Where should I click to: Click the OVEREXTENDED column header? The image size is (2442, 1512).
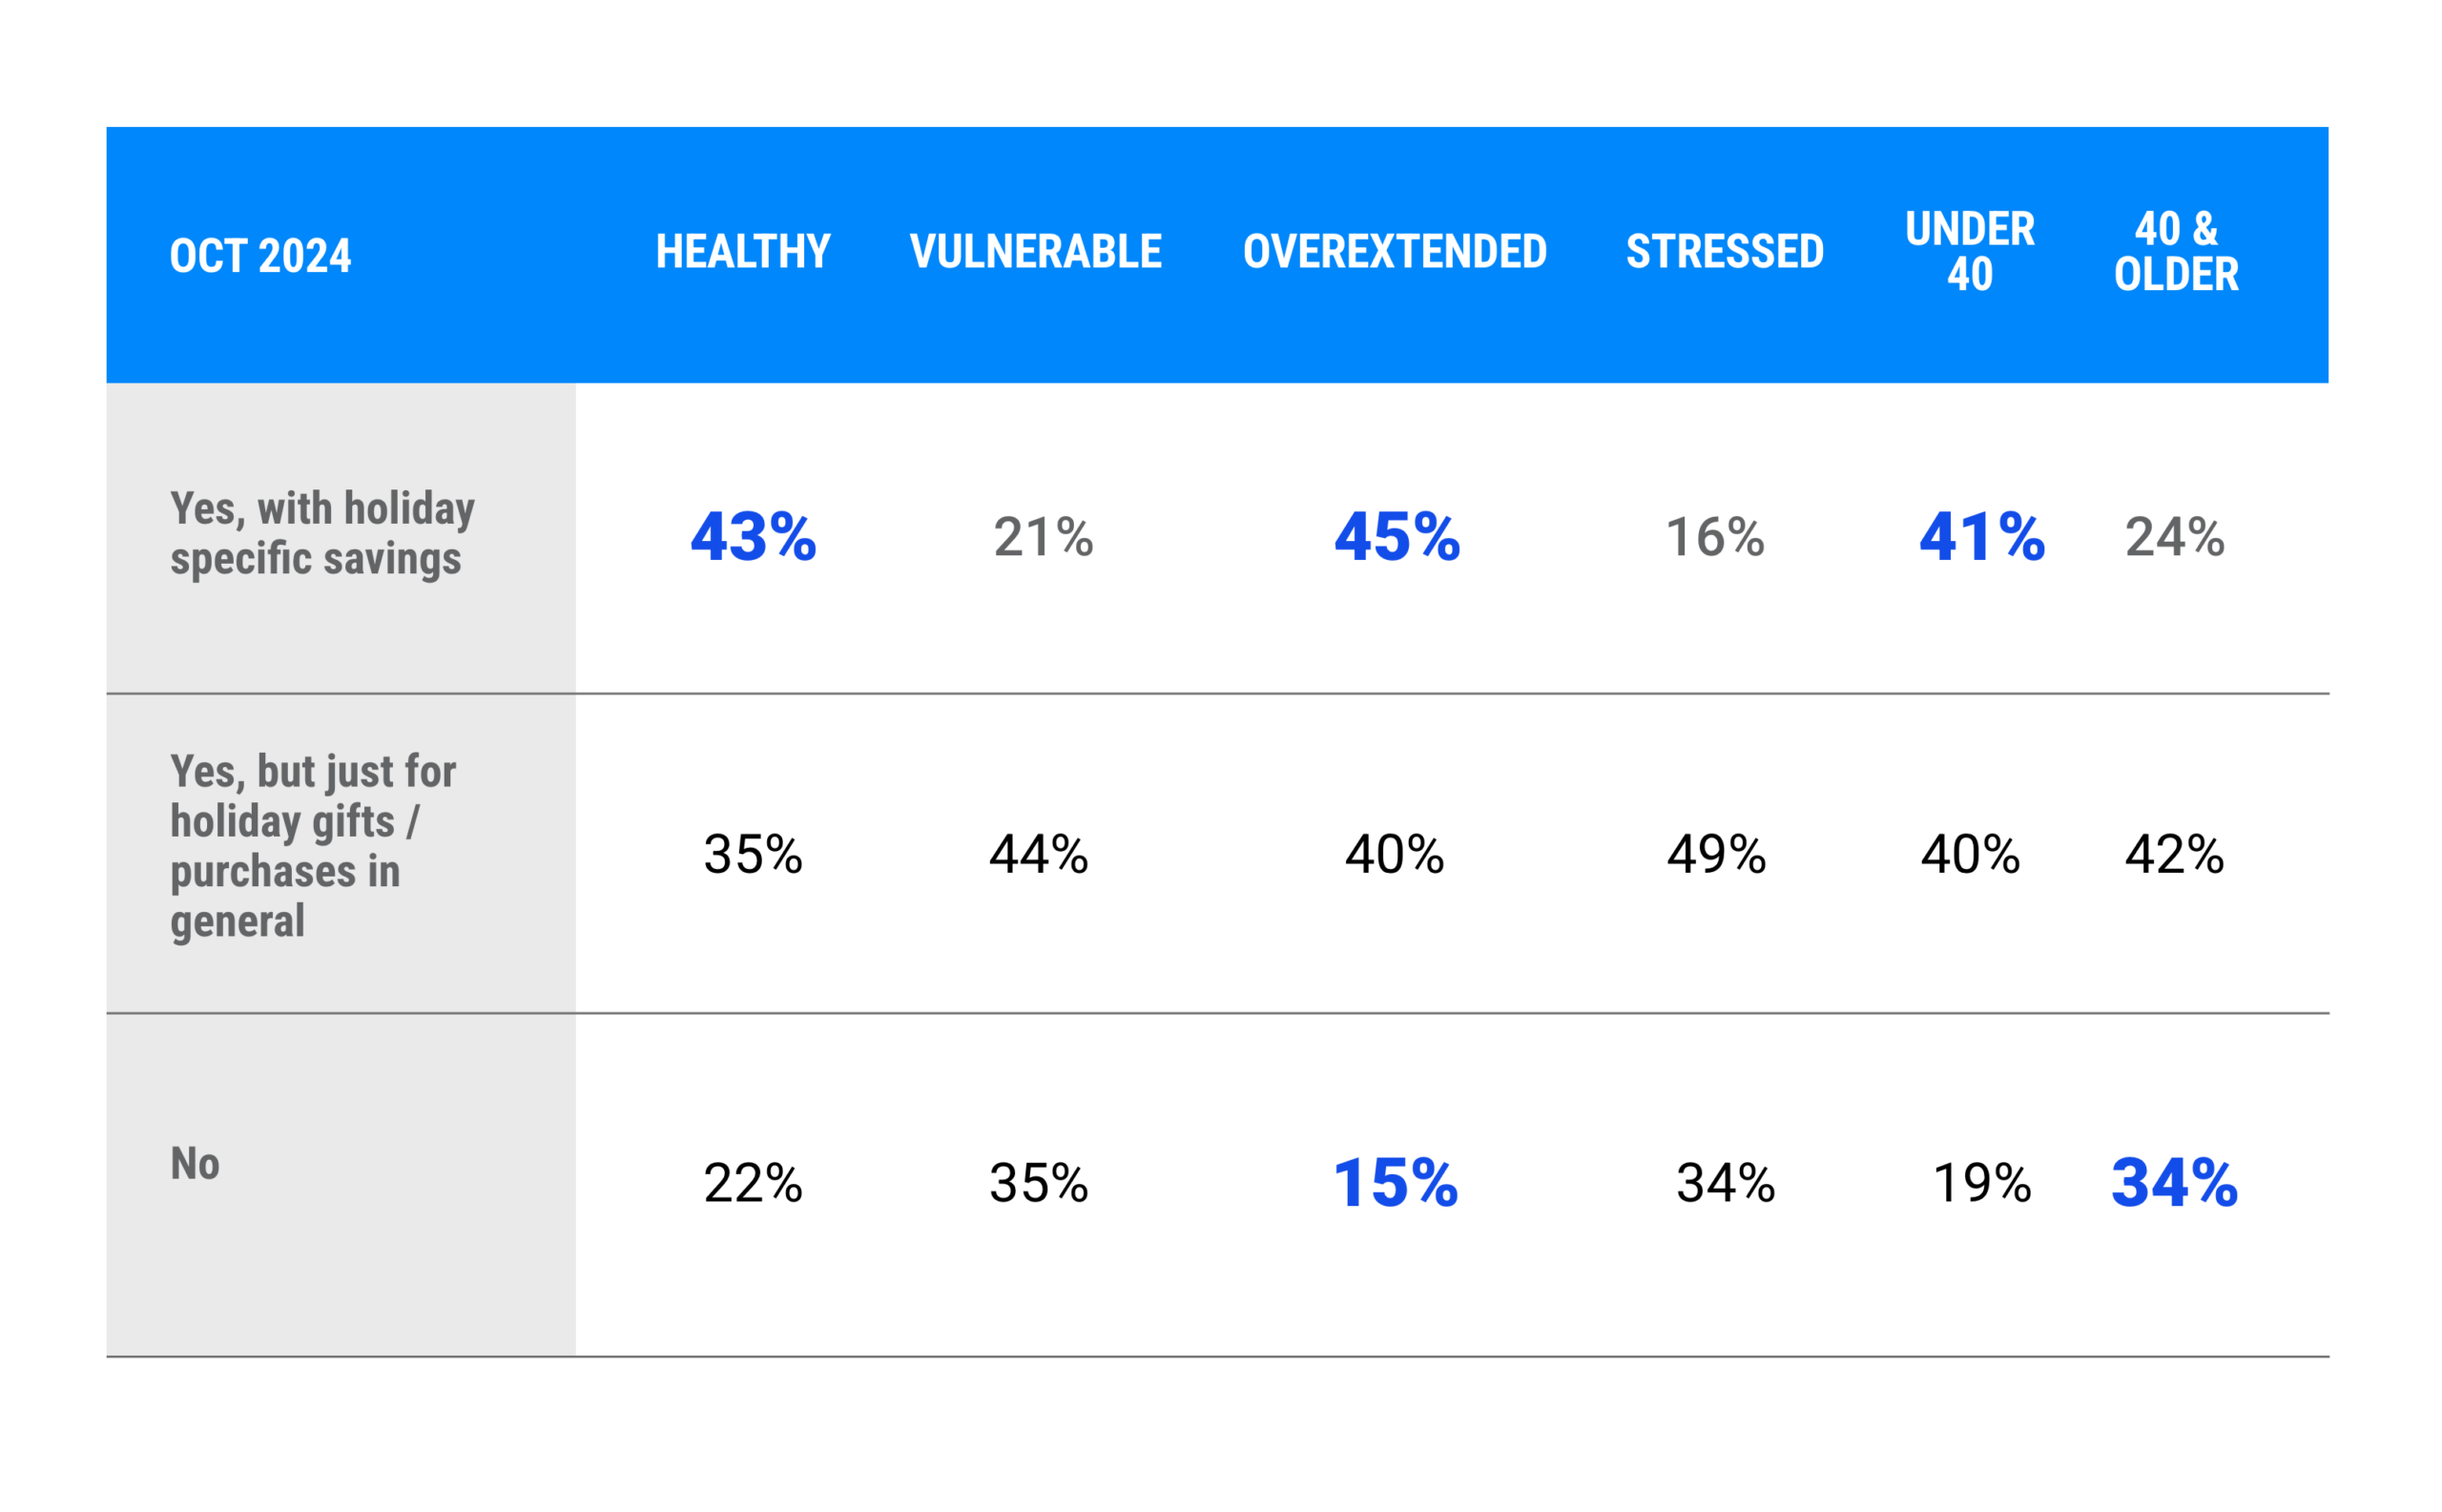(x=1394, y=251)
